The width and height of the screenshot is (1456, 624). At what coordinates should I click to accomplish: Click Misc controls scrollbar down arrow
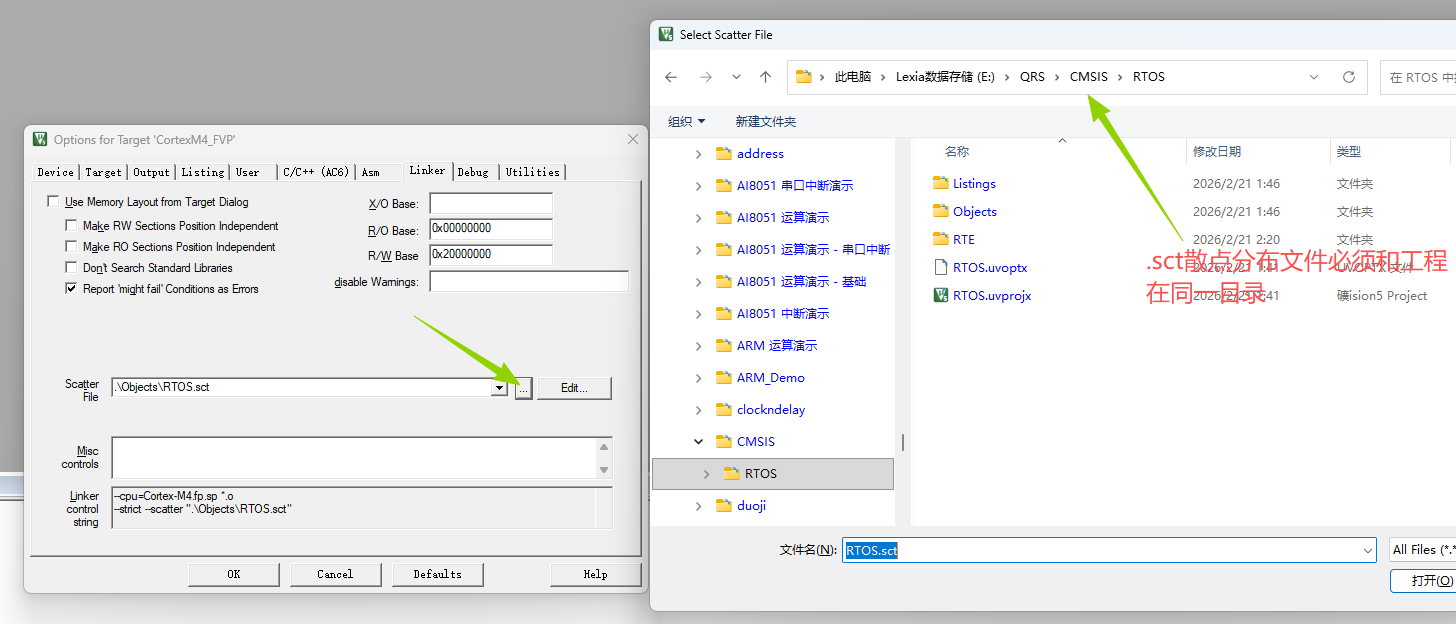pos(604,470)
